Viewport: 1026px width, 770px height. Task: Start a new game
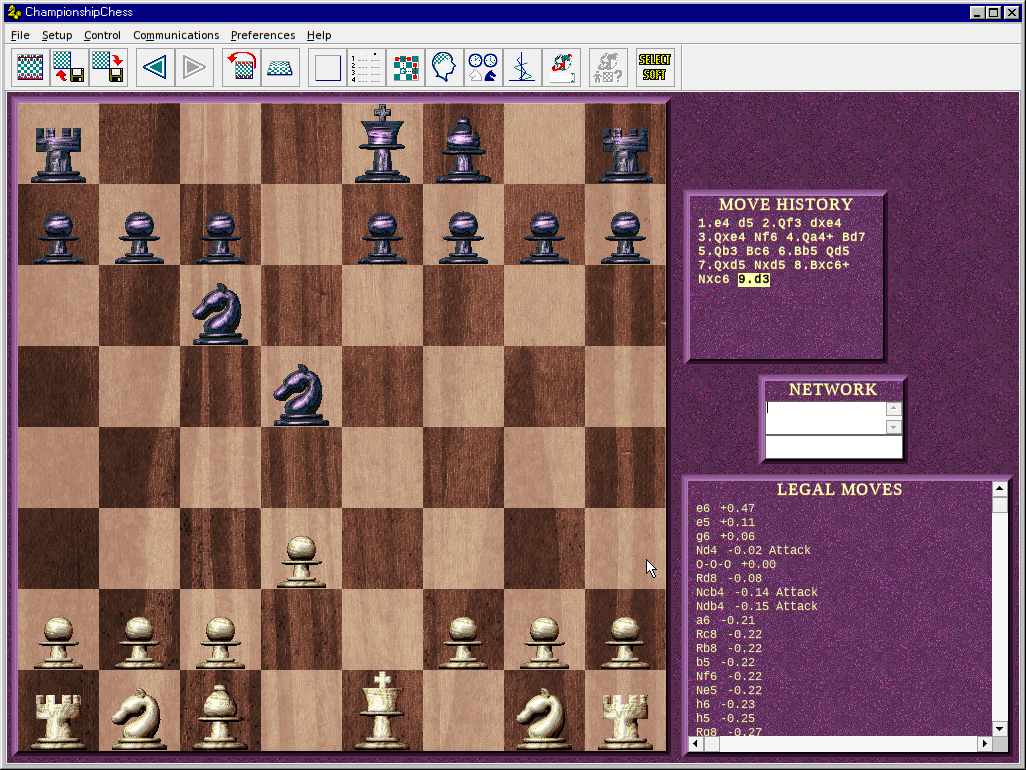click(x=29, y=66)
